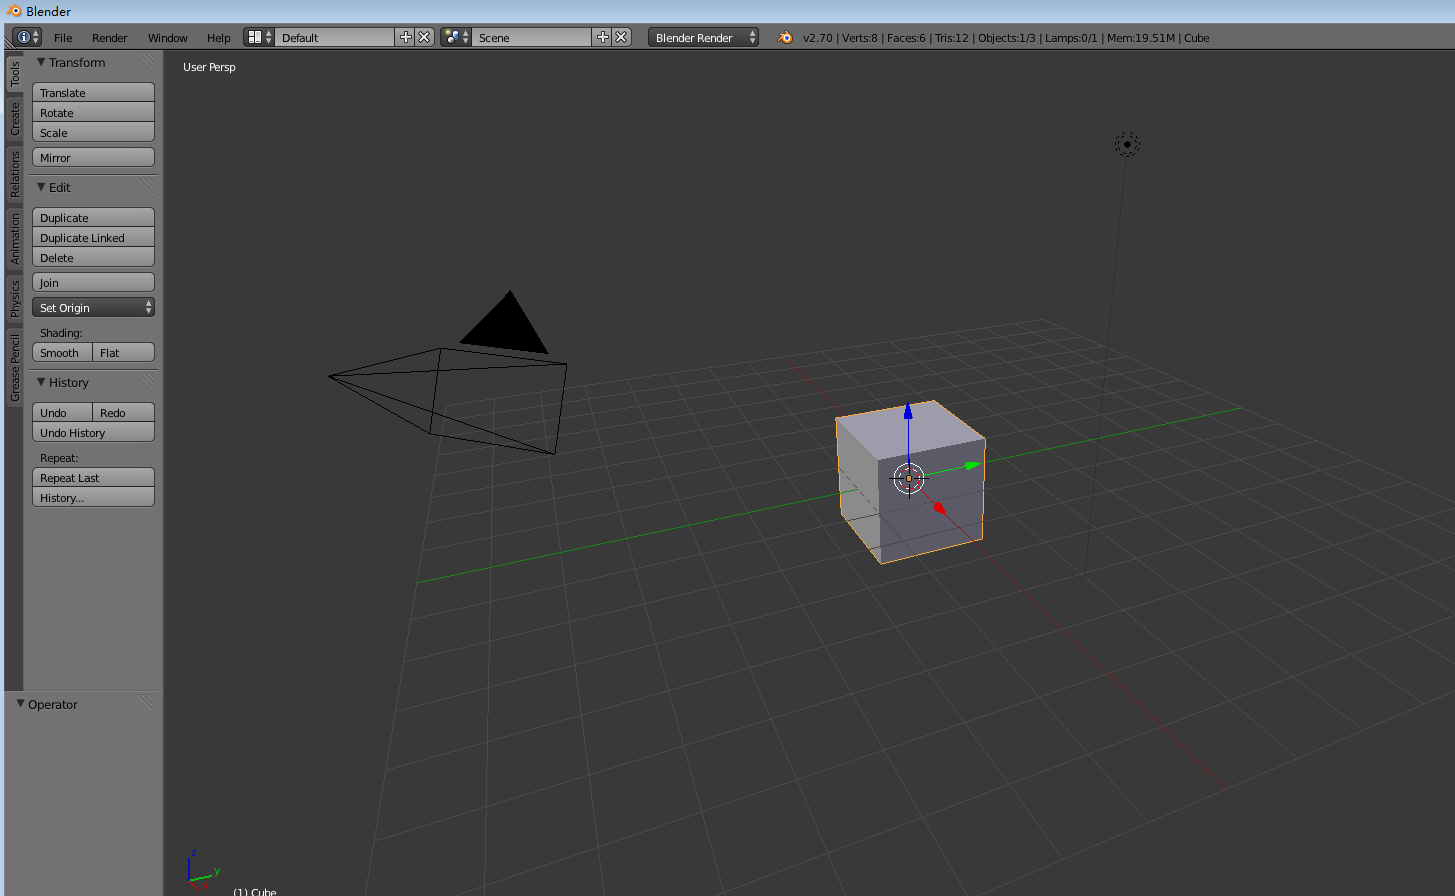The height and width of the screenshot is (896, 1455).
Task: Open the scene browse icon
Action: tap(456, 37)
